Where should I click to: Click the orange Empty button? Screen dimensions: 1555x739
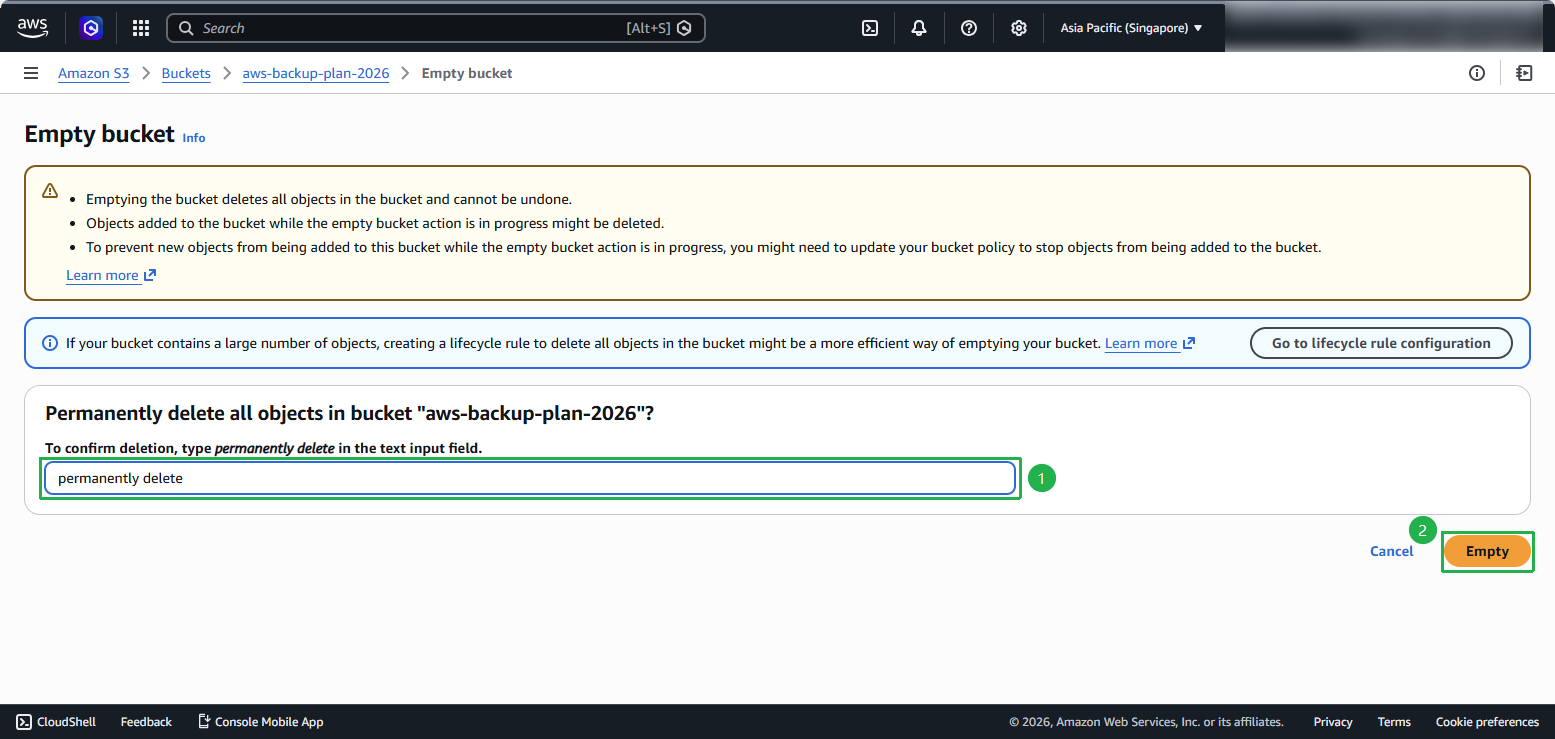coord(1487,551)
